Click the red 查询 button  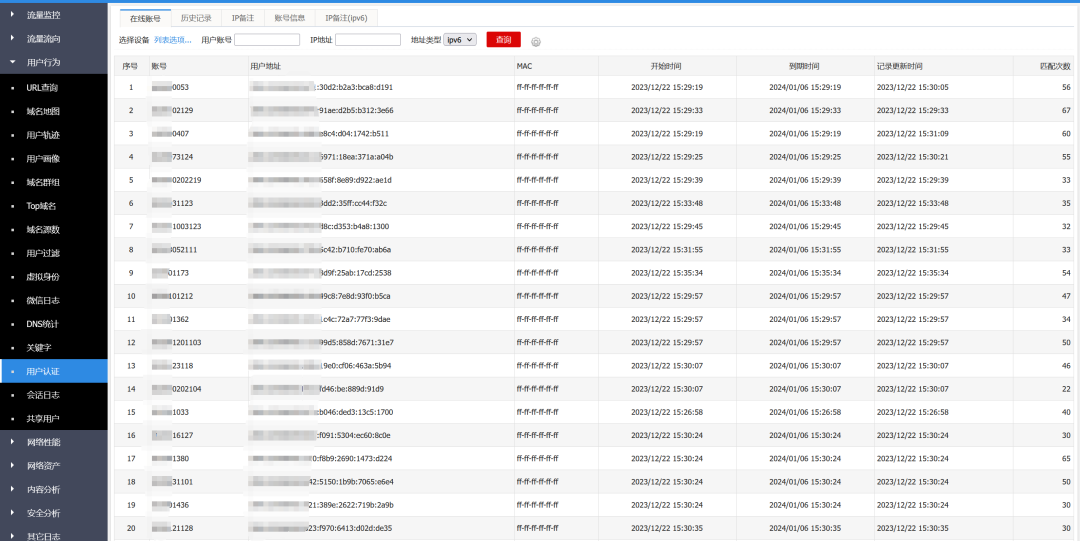(503, 40)
